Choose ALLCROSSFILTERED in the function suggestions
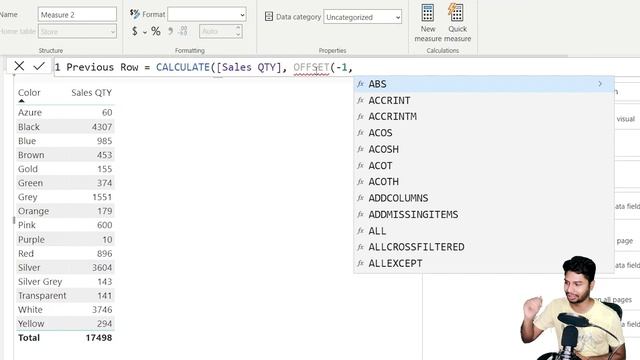Image resolution: width=640 pixels, height=360 pixels. tap(484, 247)
